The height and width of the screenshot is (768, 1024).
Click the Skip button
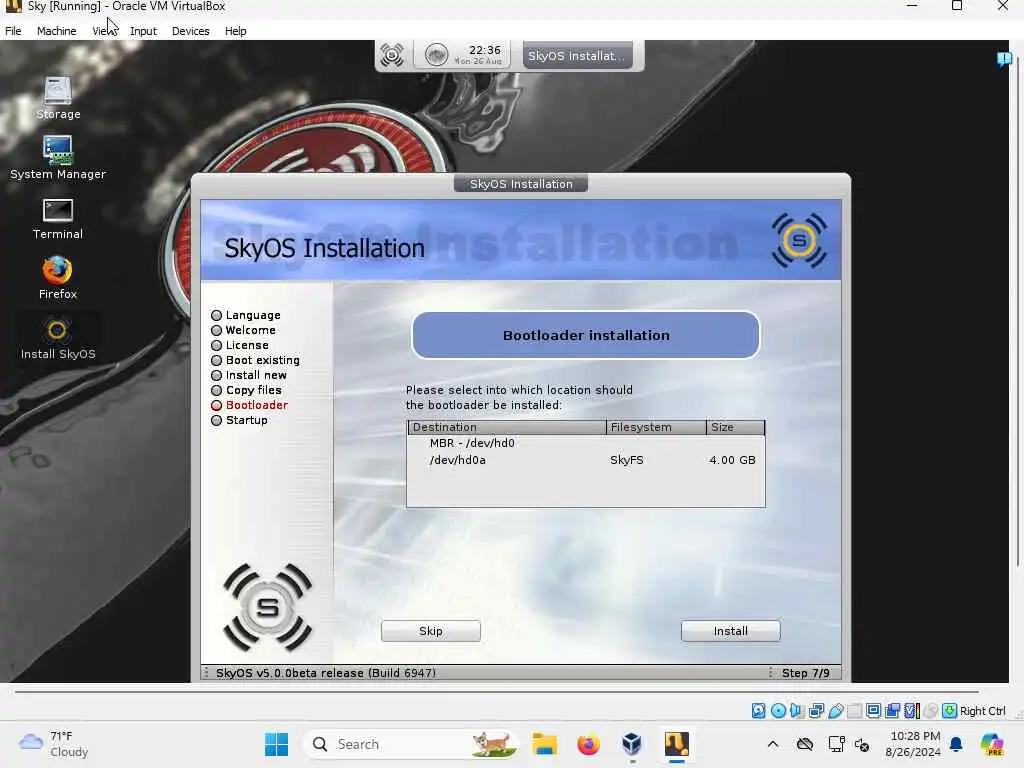pos(431,631)
